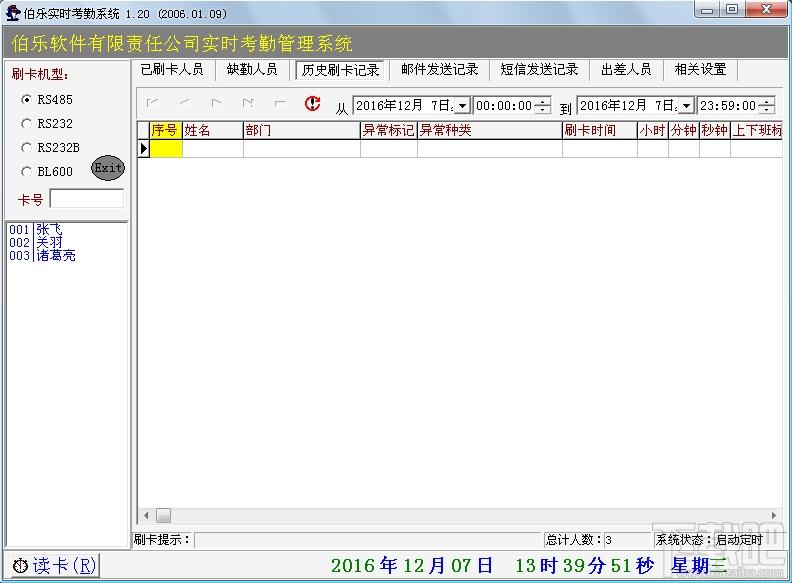
Task: Go to next record navigator arrow
Action: coord(216,103)
